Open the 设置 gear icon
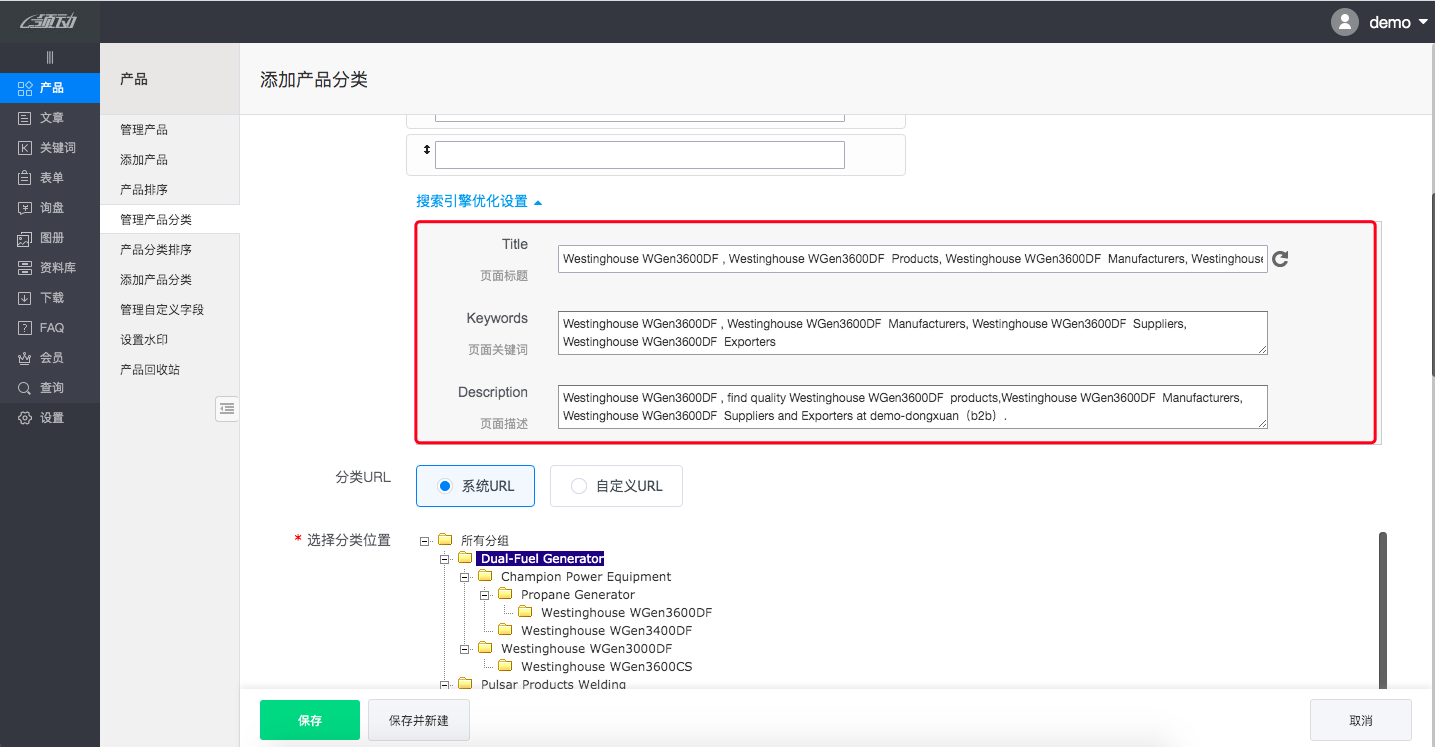This screenshot has width=1435, height=747. 26,418
